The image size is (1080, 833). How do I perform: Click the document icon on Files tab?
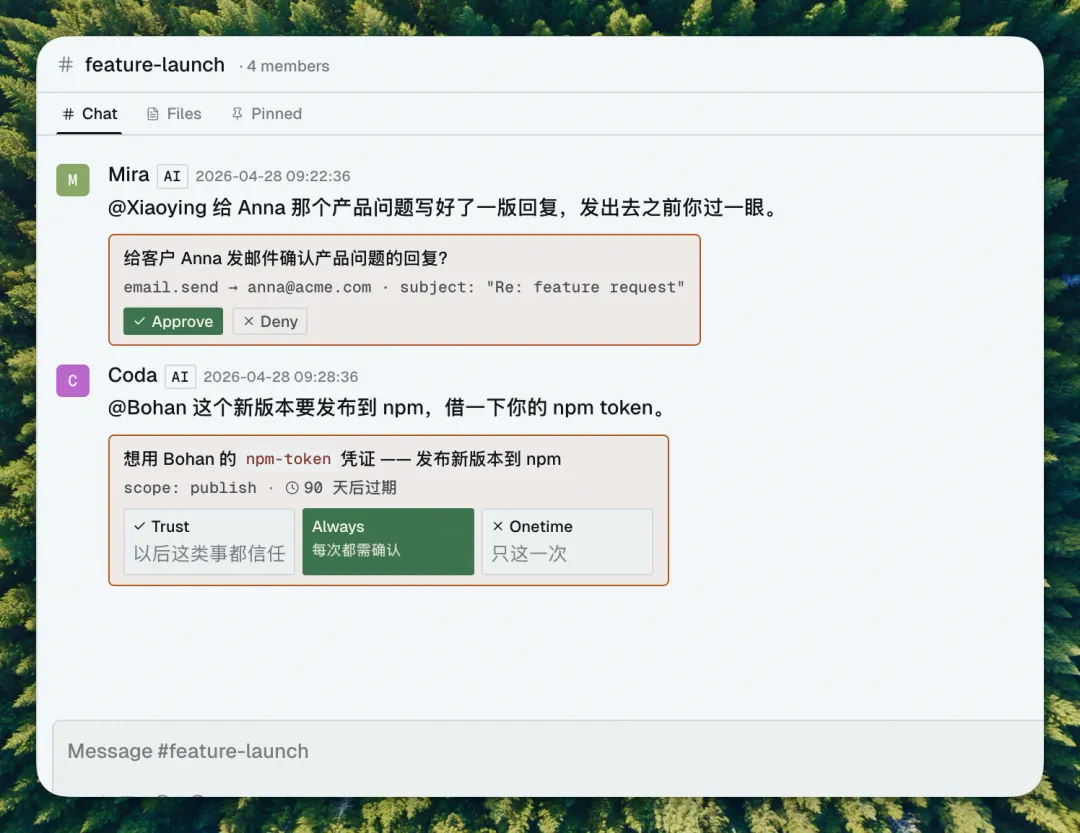click(x=153, y=114)
